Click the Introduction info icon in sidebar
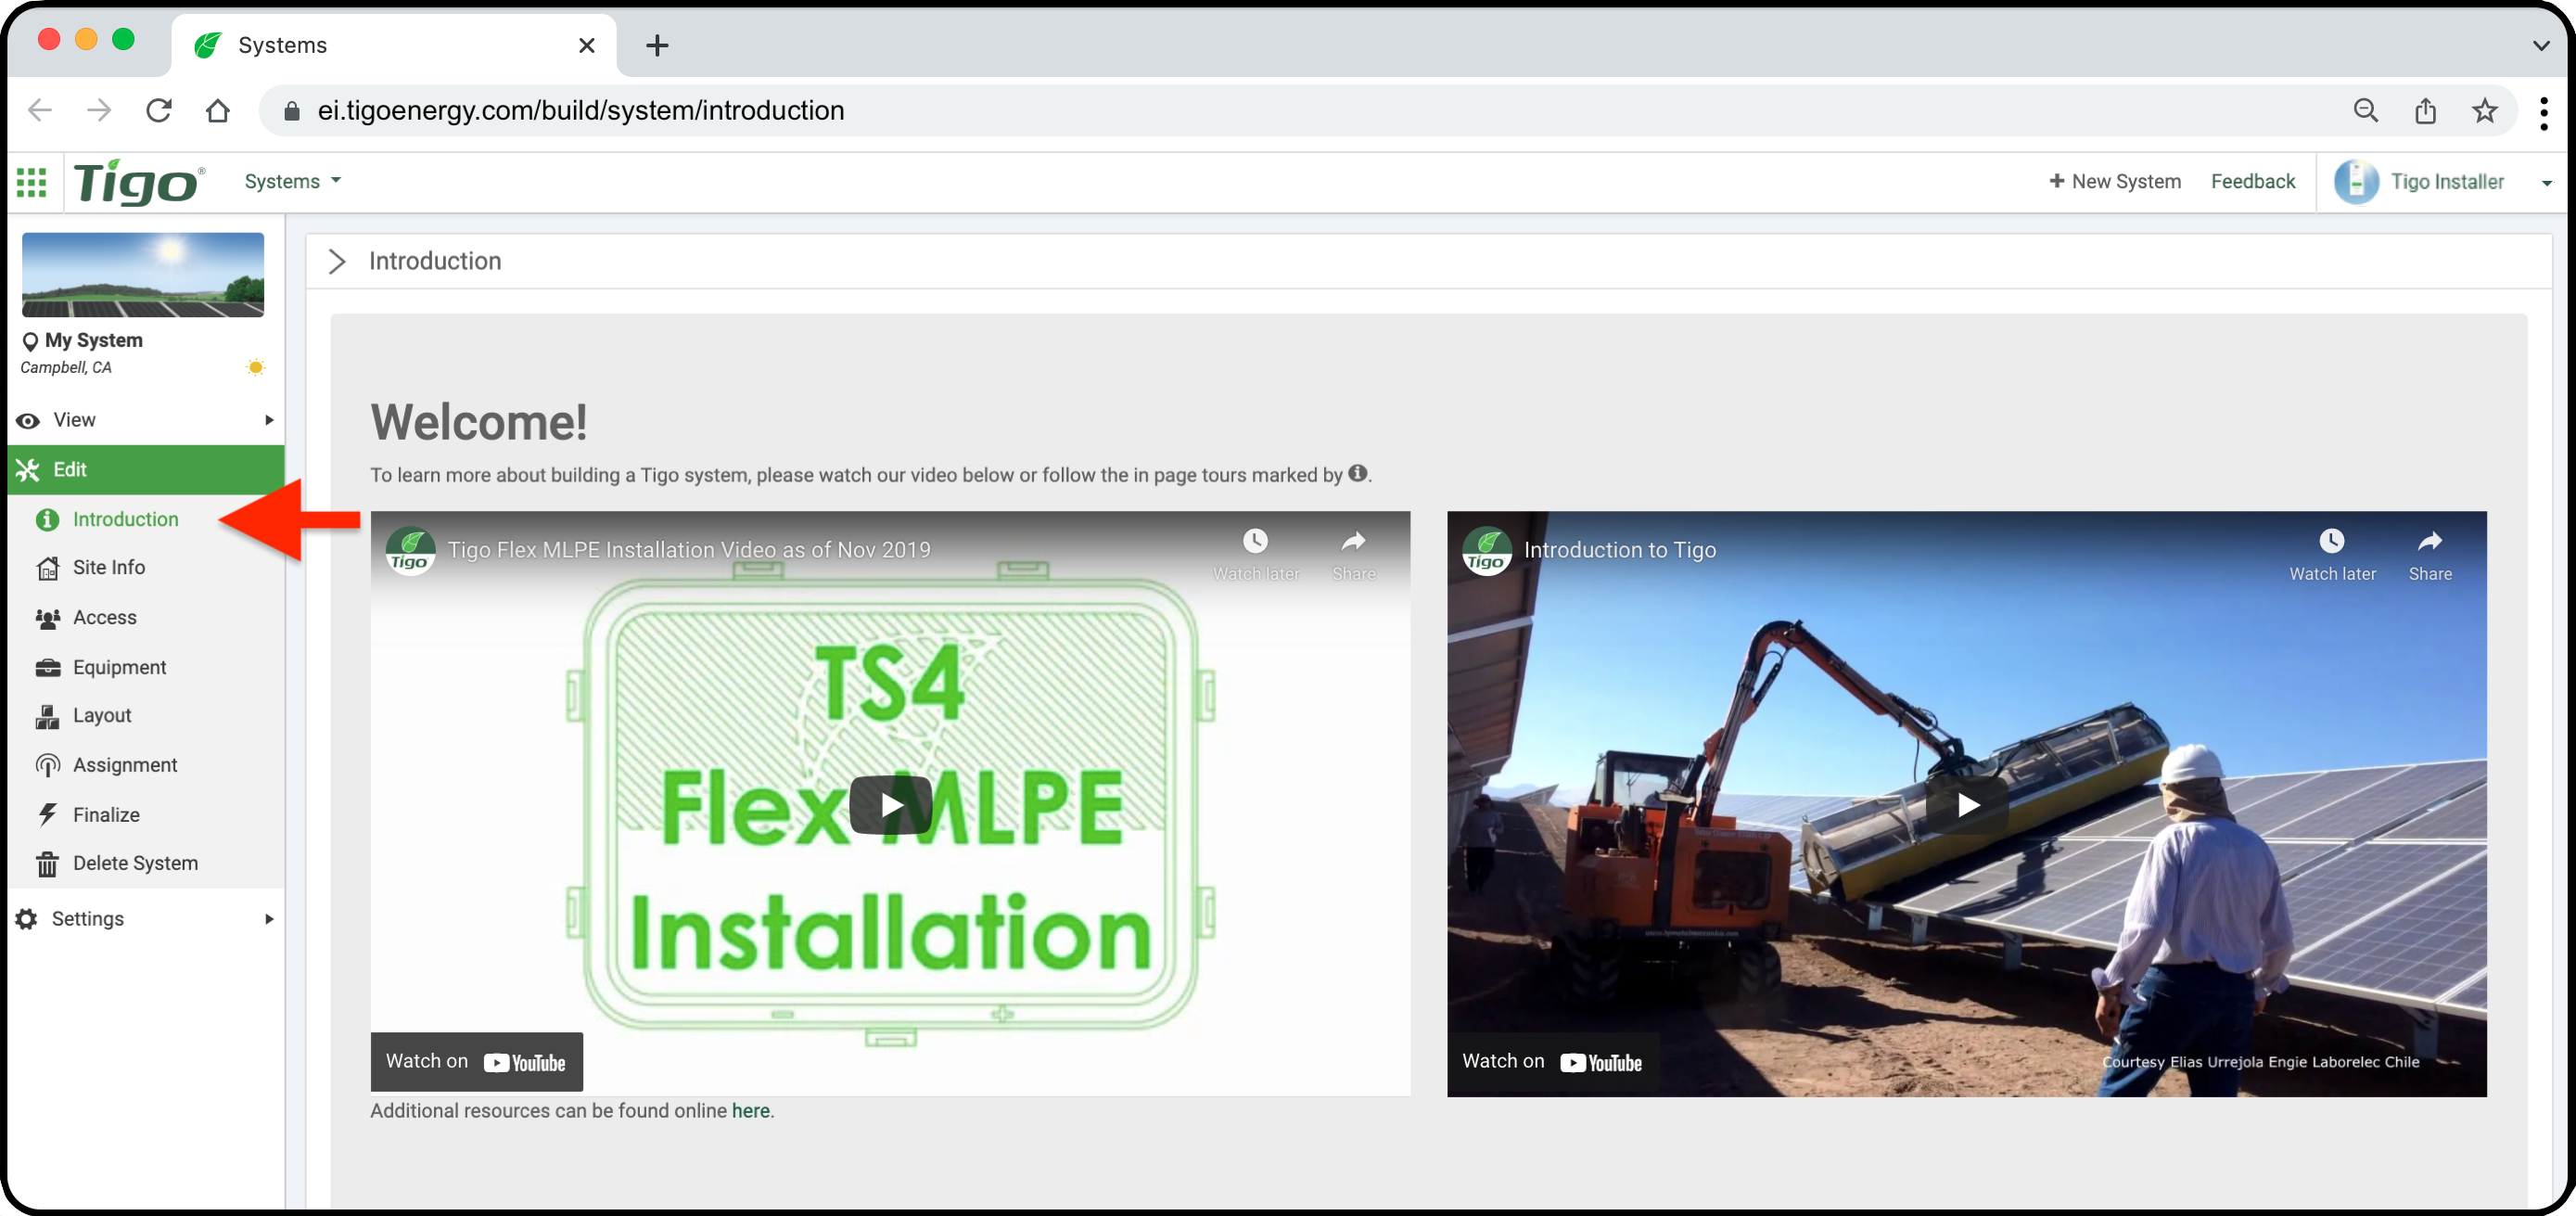This screenshot has height=1216, width=2576. point(47,519)
